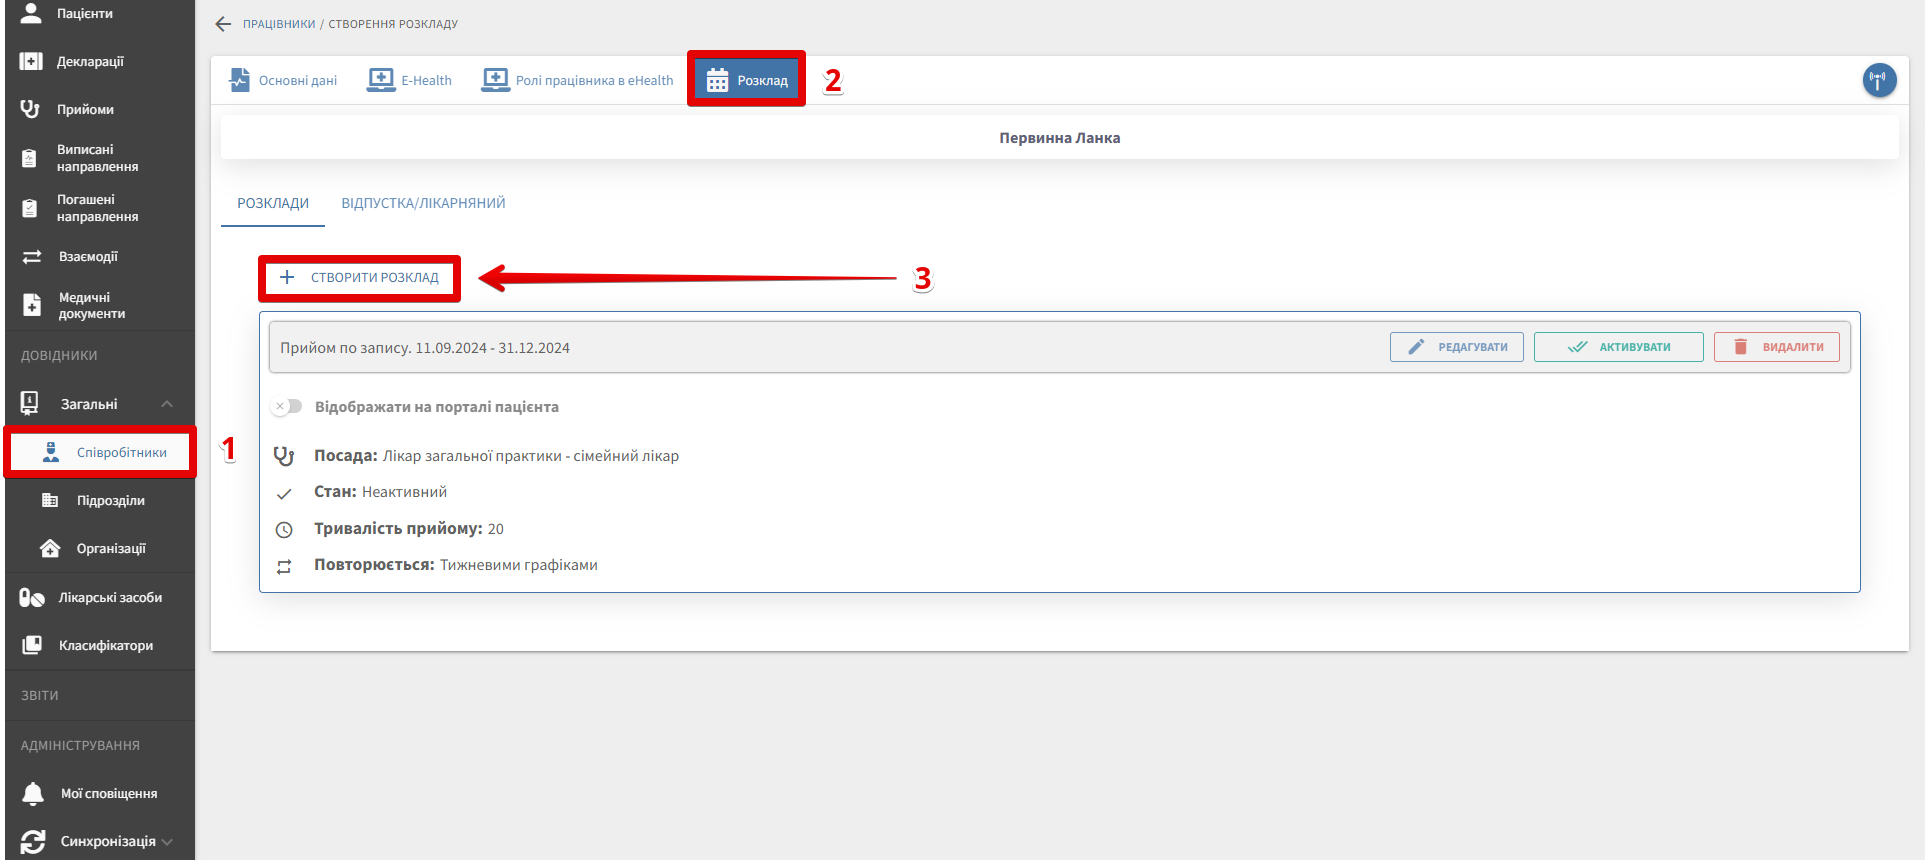Click the Декларації sidebar icon
Screen dimensions: 1925x860
(x=31, y=62)
